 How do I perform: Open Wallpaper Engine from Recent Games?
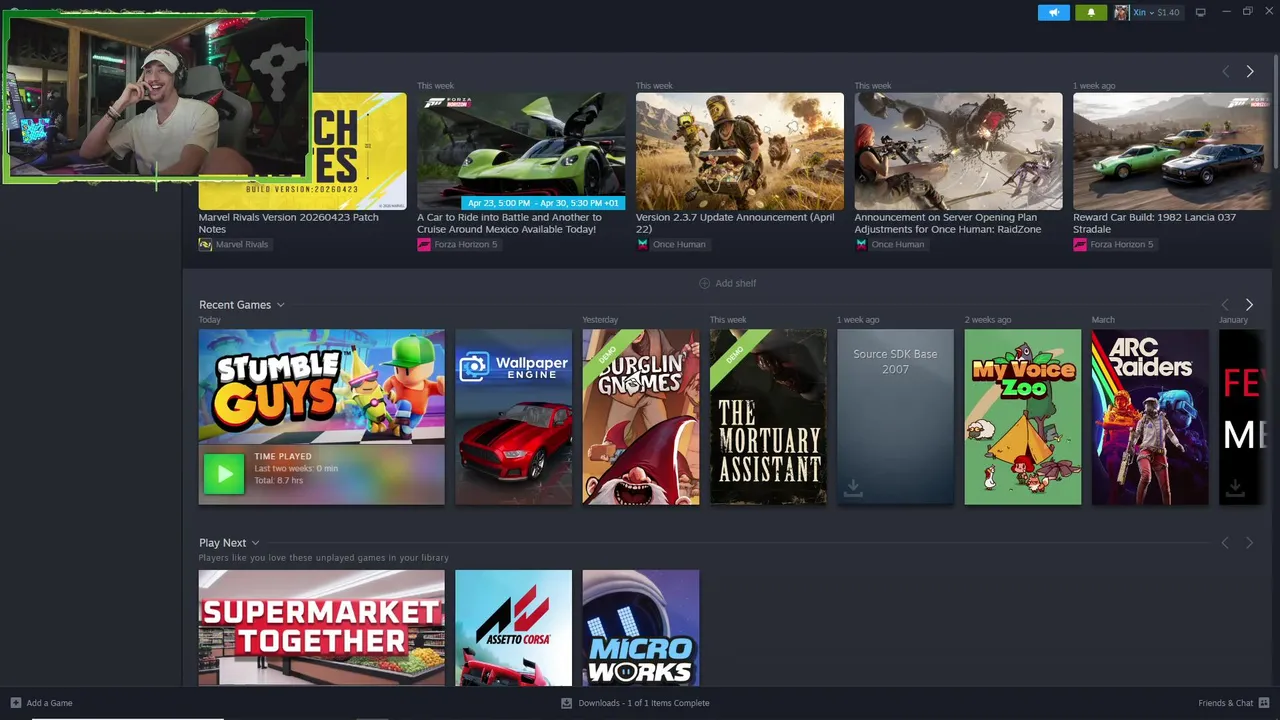tap(514, 417)
